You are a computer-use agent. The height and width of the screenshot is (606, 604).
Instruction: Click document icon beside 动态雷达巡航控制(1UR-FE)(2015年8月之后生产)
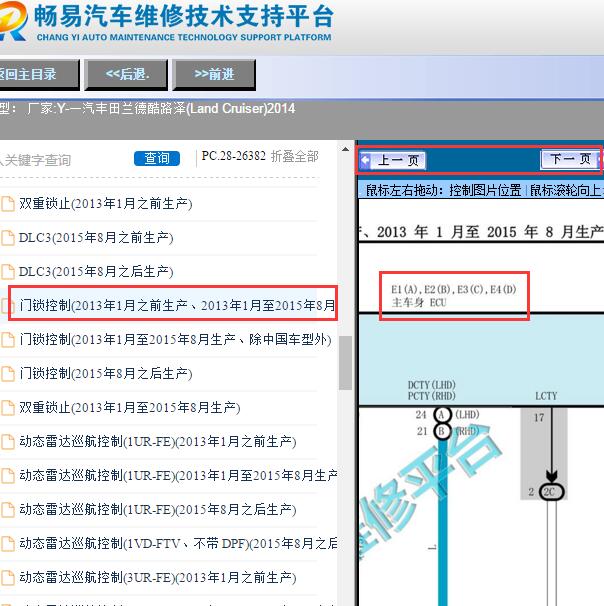[x=7, y=510]
